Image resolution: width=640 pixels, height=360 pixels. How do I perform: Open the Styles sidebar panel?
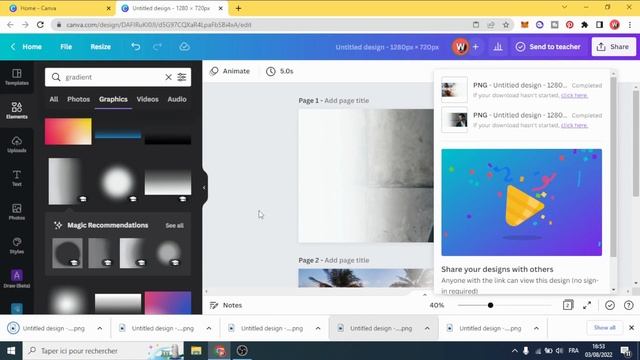coord(17,246)
